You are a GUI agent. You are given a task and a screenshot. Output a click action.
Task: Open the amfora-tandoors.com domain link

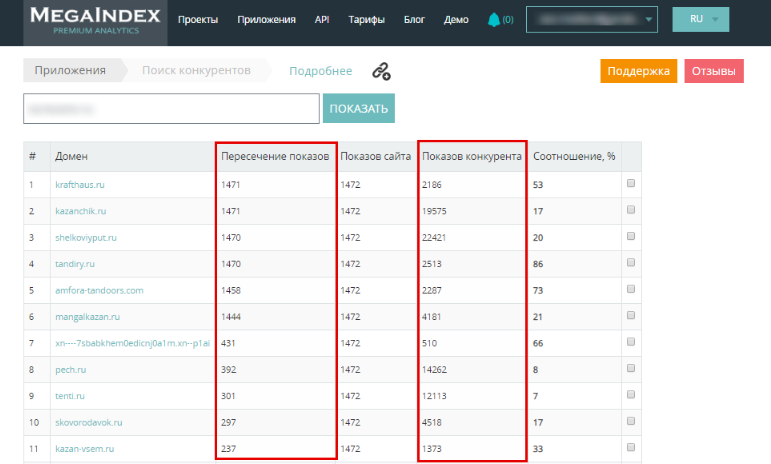[99, 290]
